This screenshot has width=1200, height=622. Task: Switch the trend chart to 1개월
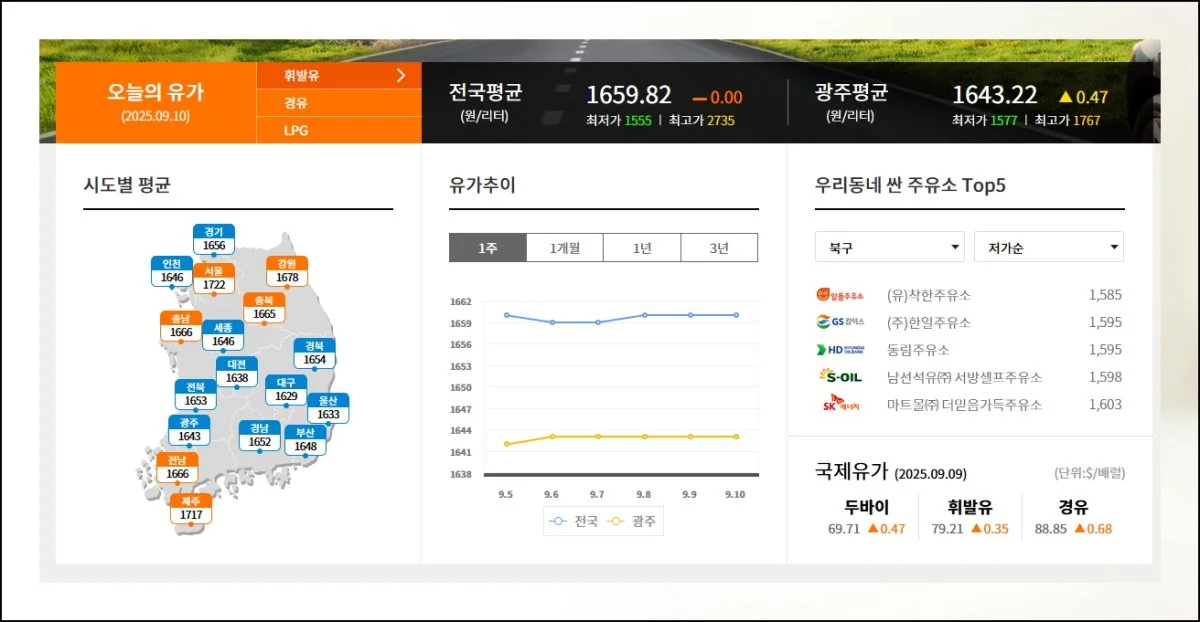tap(565, 248)
